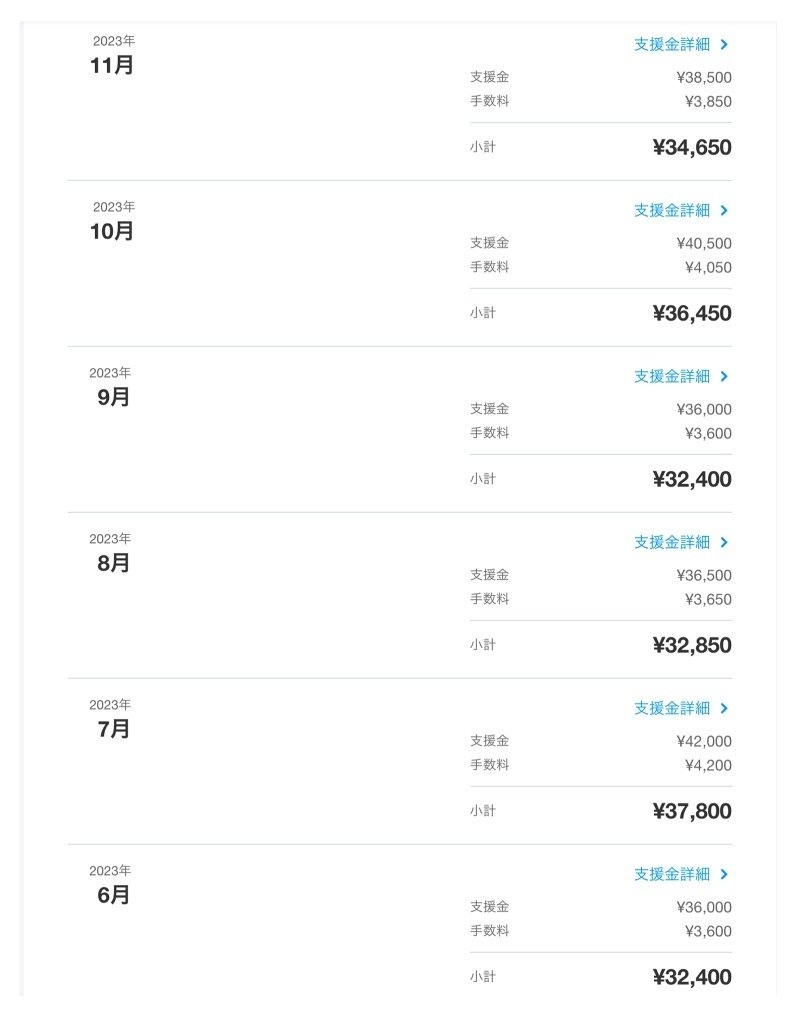Click the ¥37,800 subtotal for July
Screen dimensions: 800x1023
coord(691,812)
